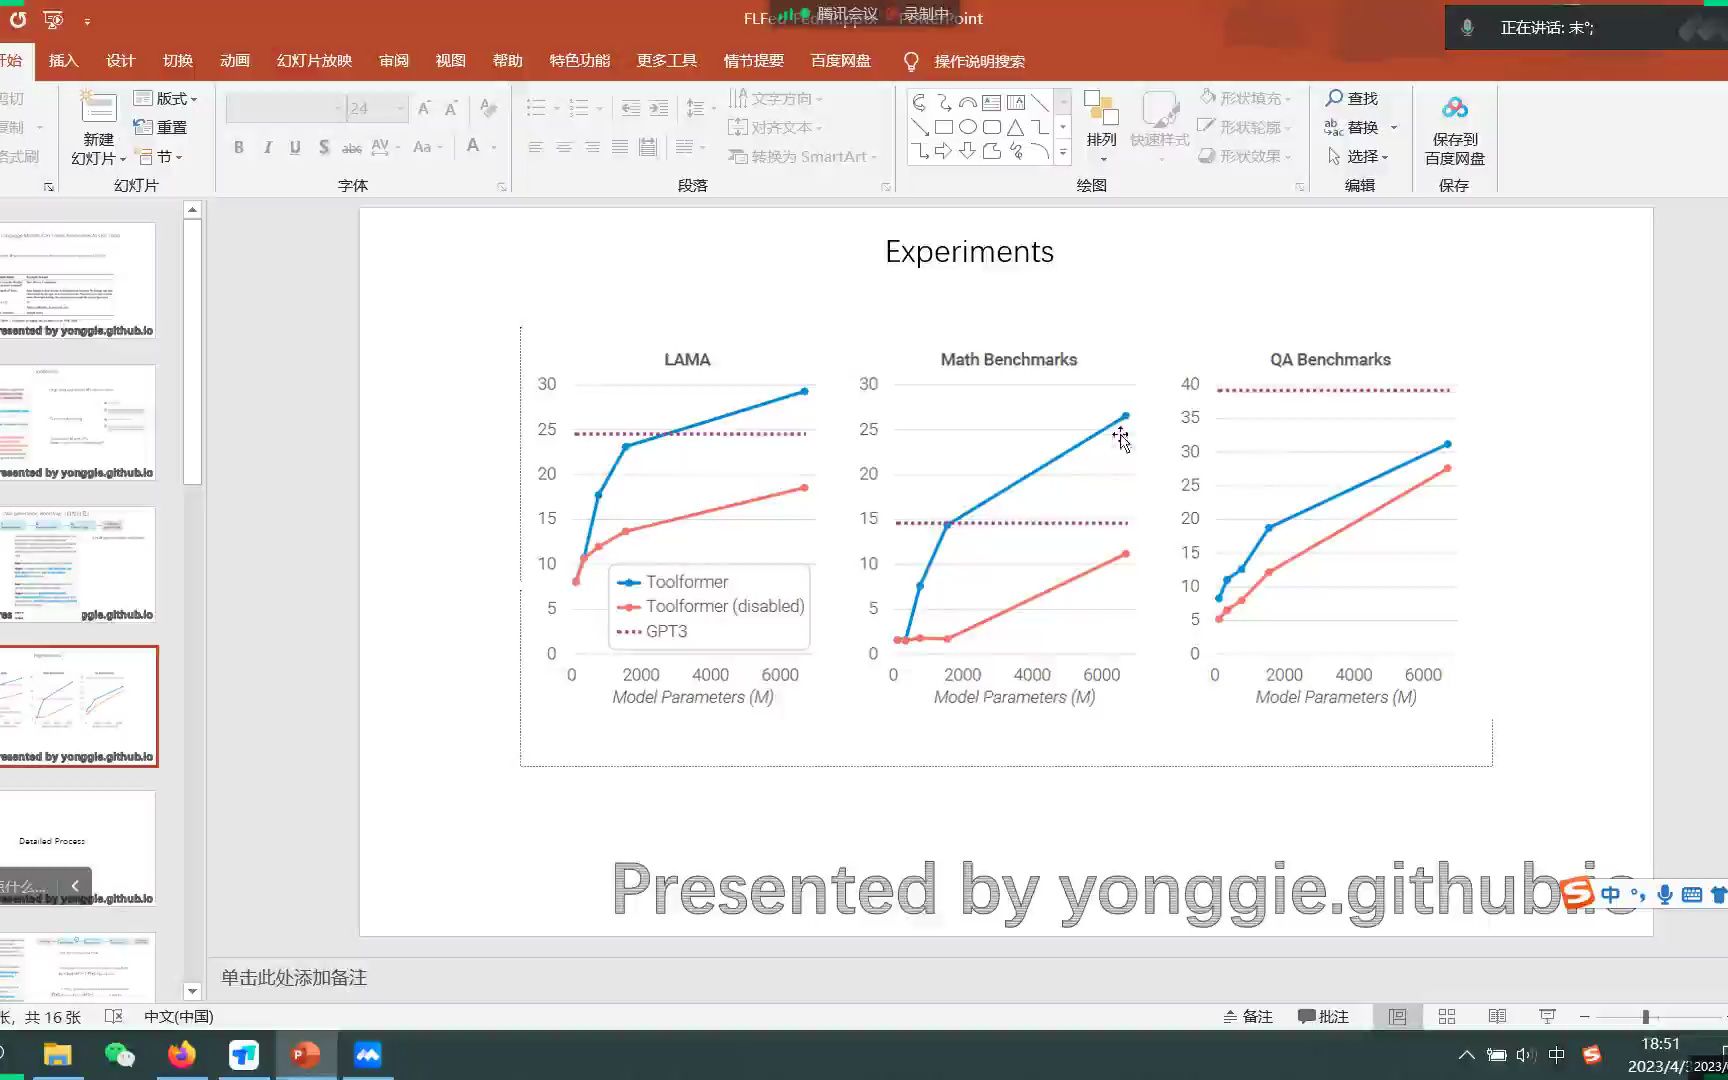Switch to the 设计 ribbon tab
Image resolution: width=1728 pixels, height=1080 pixels.
[120, 60]
